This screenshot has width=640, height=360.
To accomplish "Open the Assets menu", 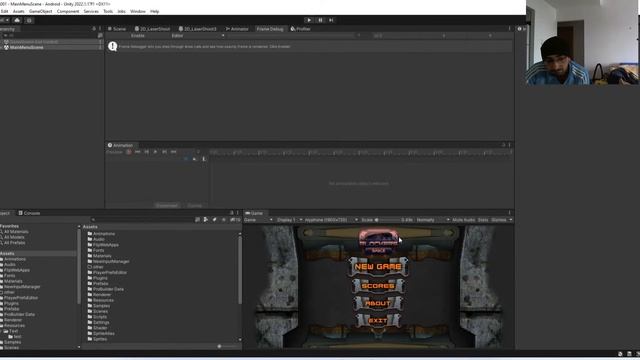I will [x=18, y=11].
